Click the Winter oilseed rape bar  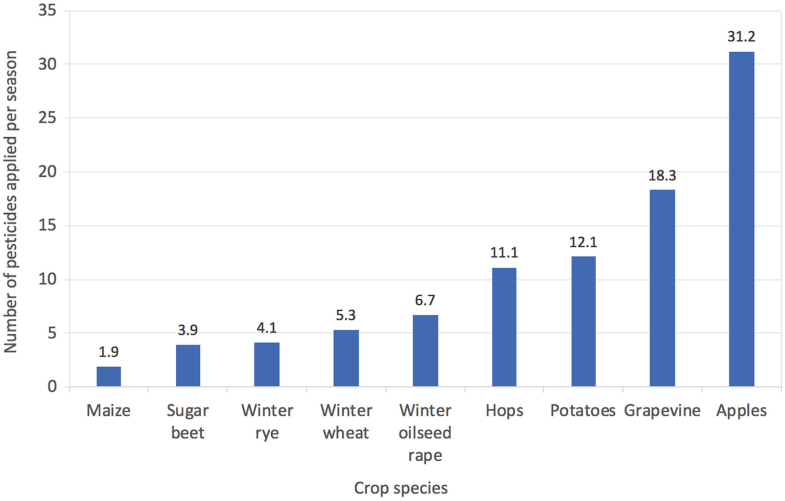[425, 351]
